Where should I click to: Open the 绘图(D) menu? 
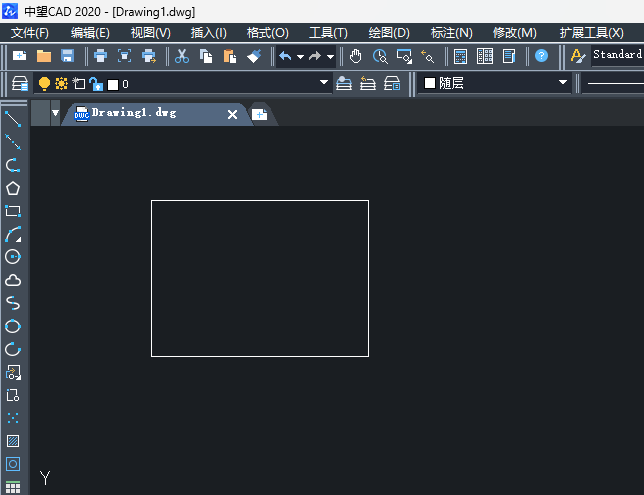389,33
